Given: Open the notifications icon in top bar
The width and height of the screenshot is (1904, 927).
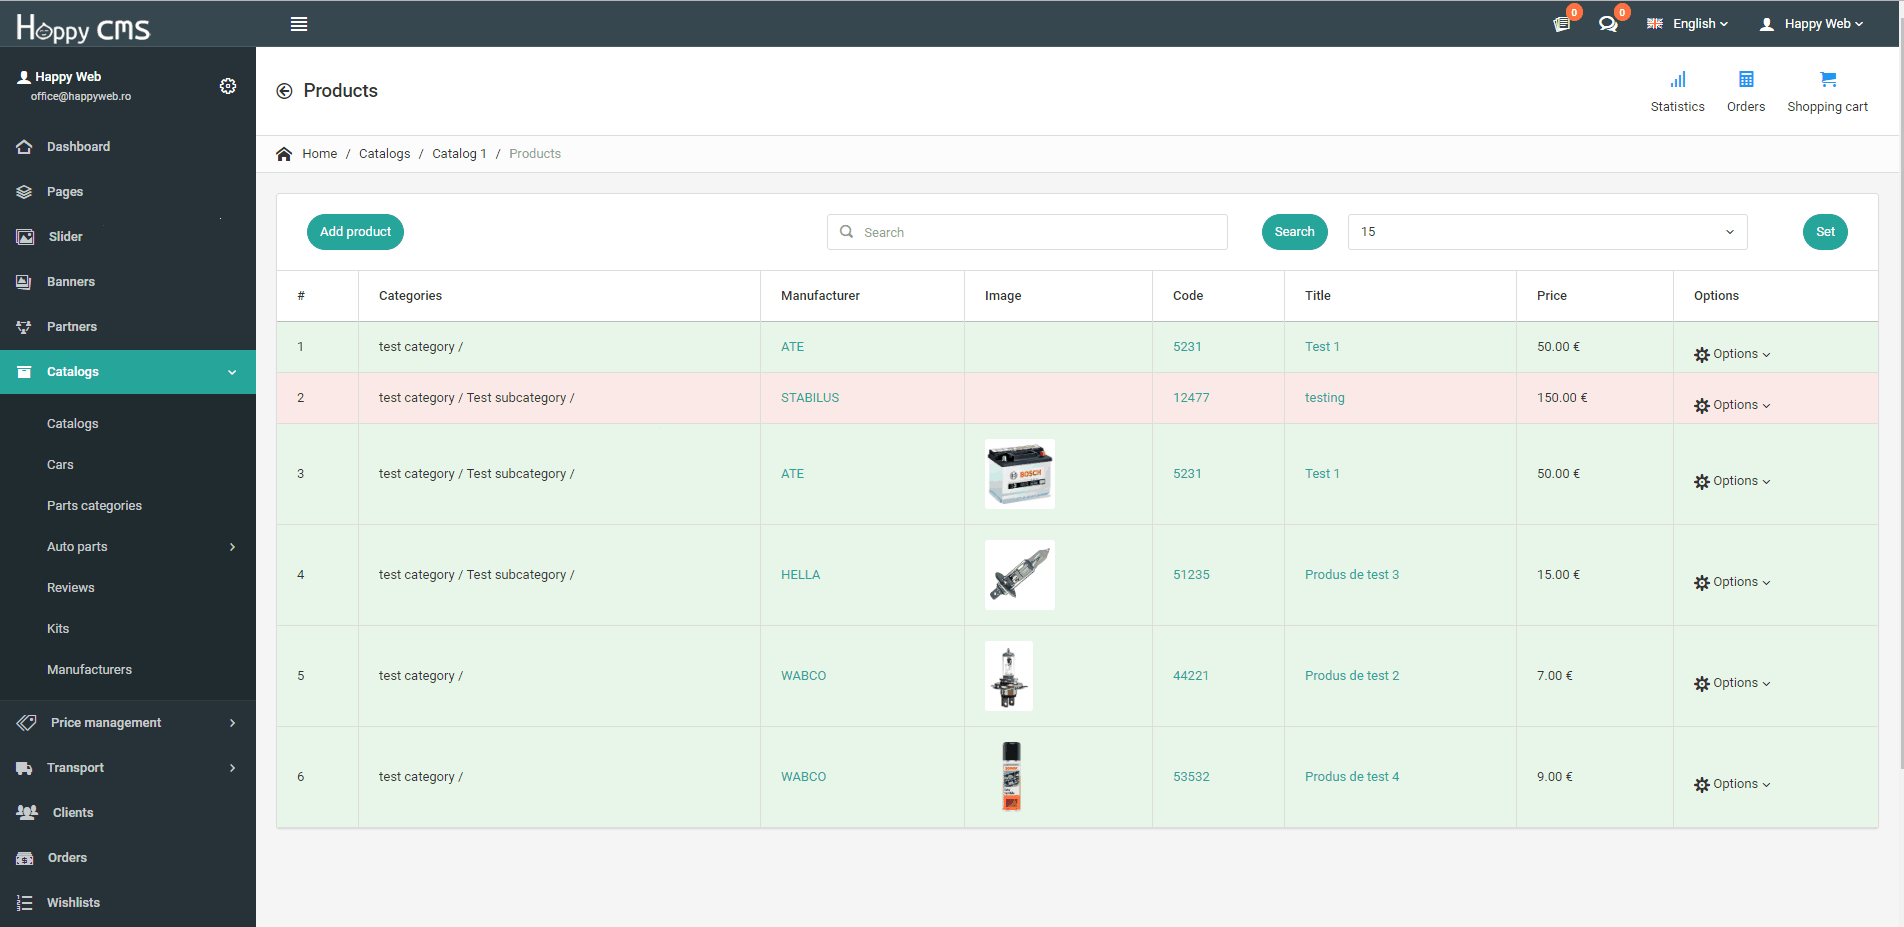Looking at the screenshot, I should 1561,24.
